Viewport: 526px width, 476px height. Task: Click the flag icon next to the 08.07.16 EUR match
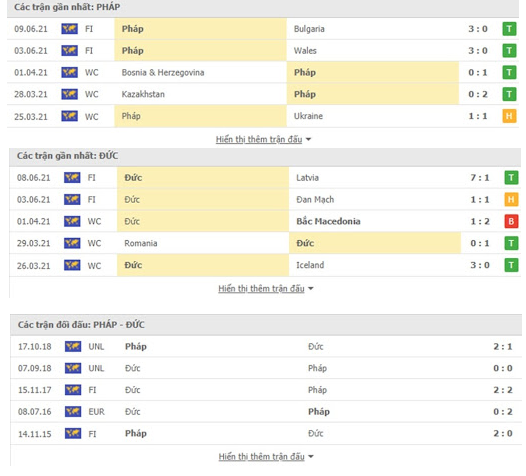tap(73, 412)
